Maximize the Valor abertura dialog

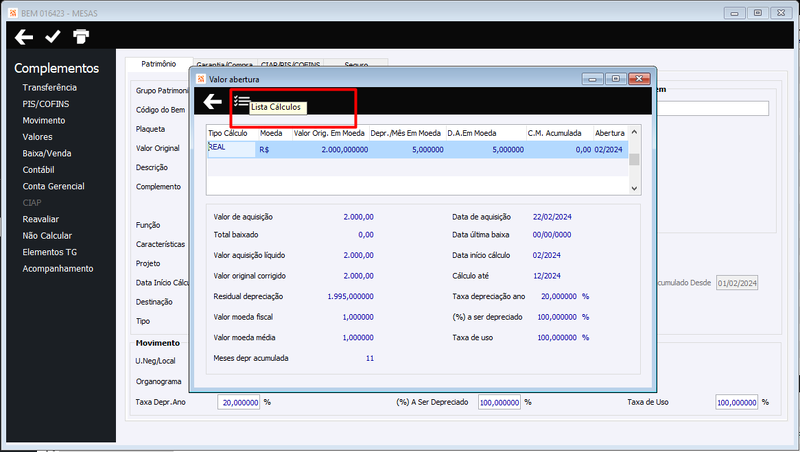point(616,79)
